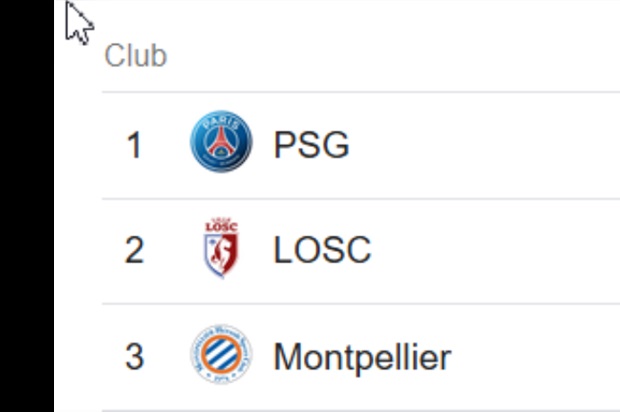Sort by the Club column header
The width and height of the screenshot is (620, 412).
point(136,55)
